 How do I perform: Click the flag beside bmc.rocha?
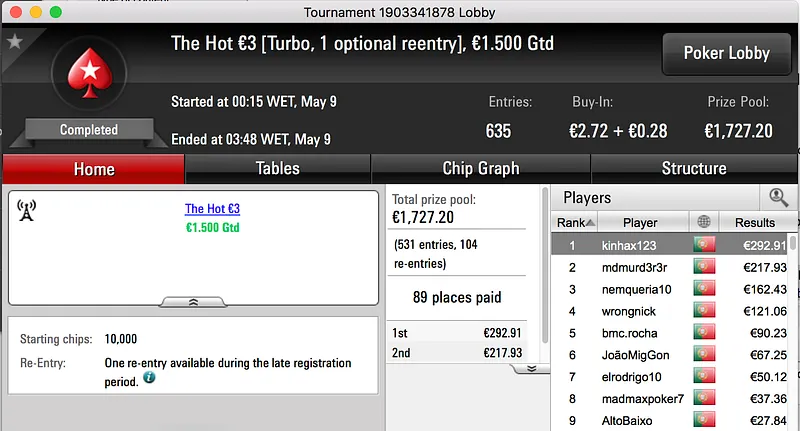point(704,333)
